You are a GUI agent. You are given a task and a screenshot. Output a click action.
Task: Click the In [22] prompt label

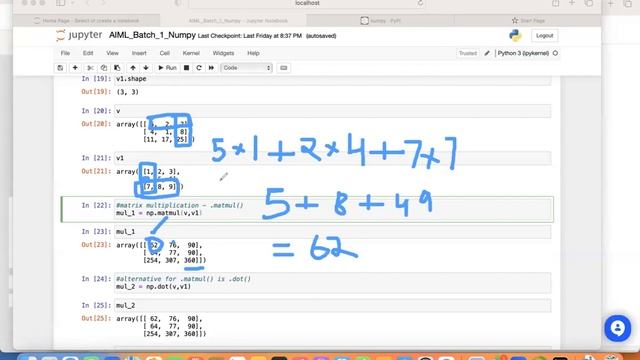click(x=96, y=205)
